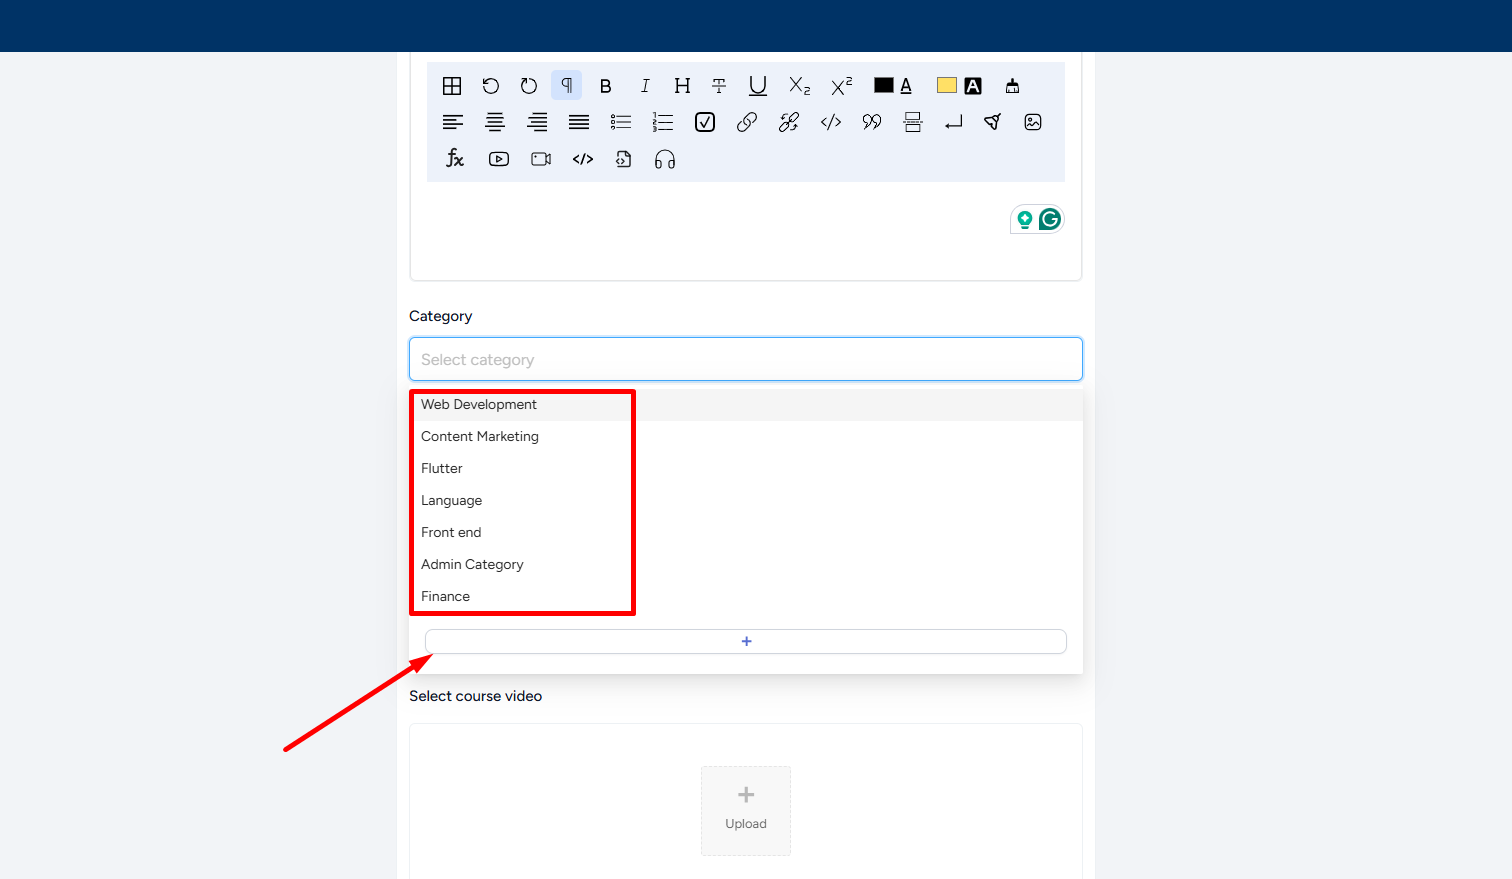Insert audio with the headphones icon
The width and height of the screenshot is (1512, 879).
point(665,160)
